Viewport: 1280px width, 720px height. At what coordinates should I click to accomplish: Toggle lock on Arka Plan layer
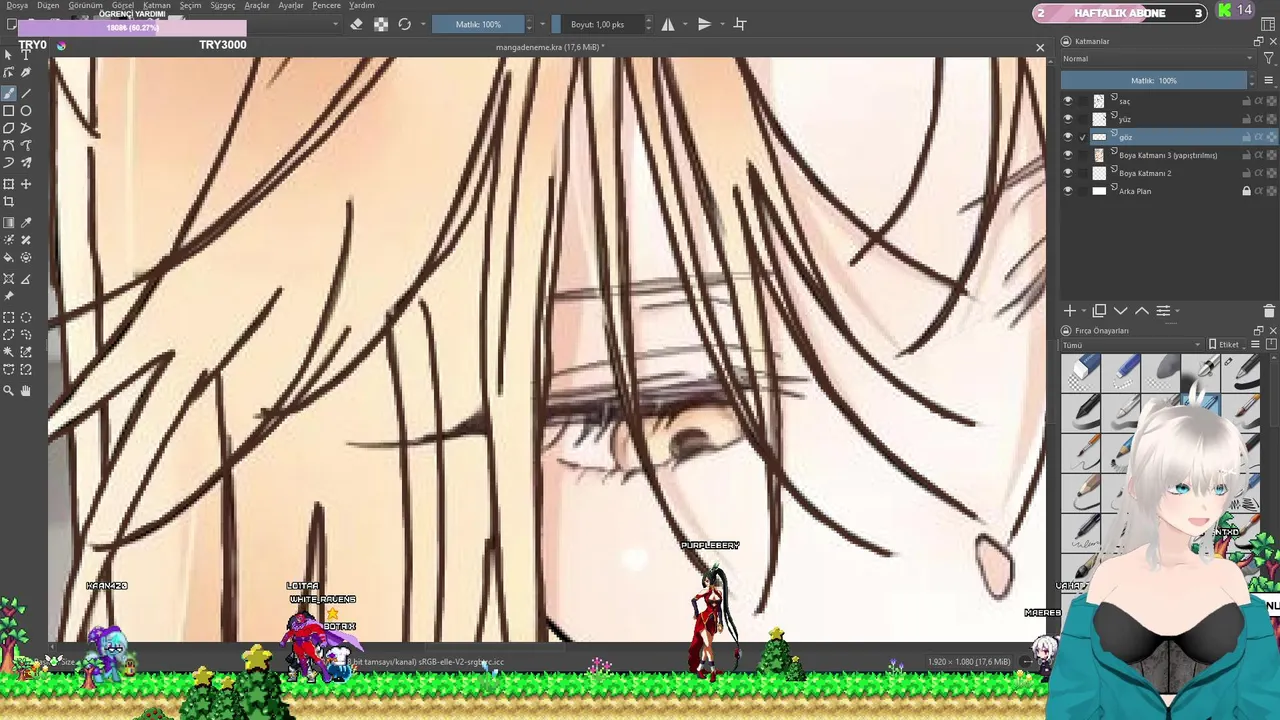[1246, 191]
